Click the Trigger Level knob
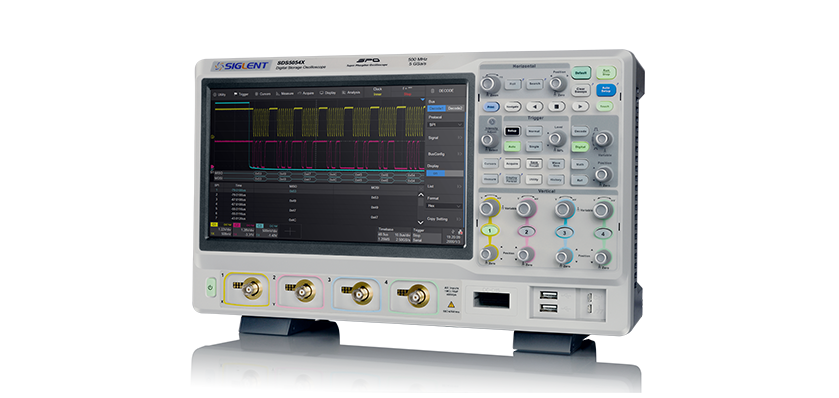The image size is (839, 398). (x=557, y=138)
